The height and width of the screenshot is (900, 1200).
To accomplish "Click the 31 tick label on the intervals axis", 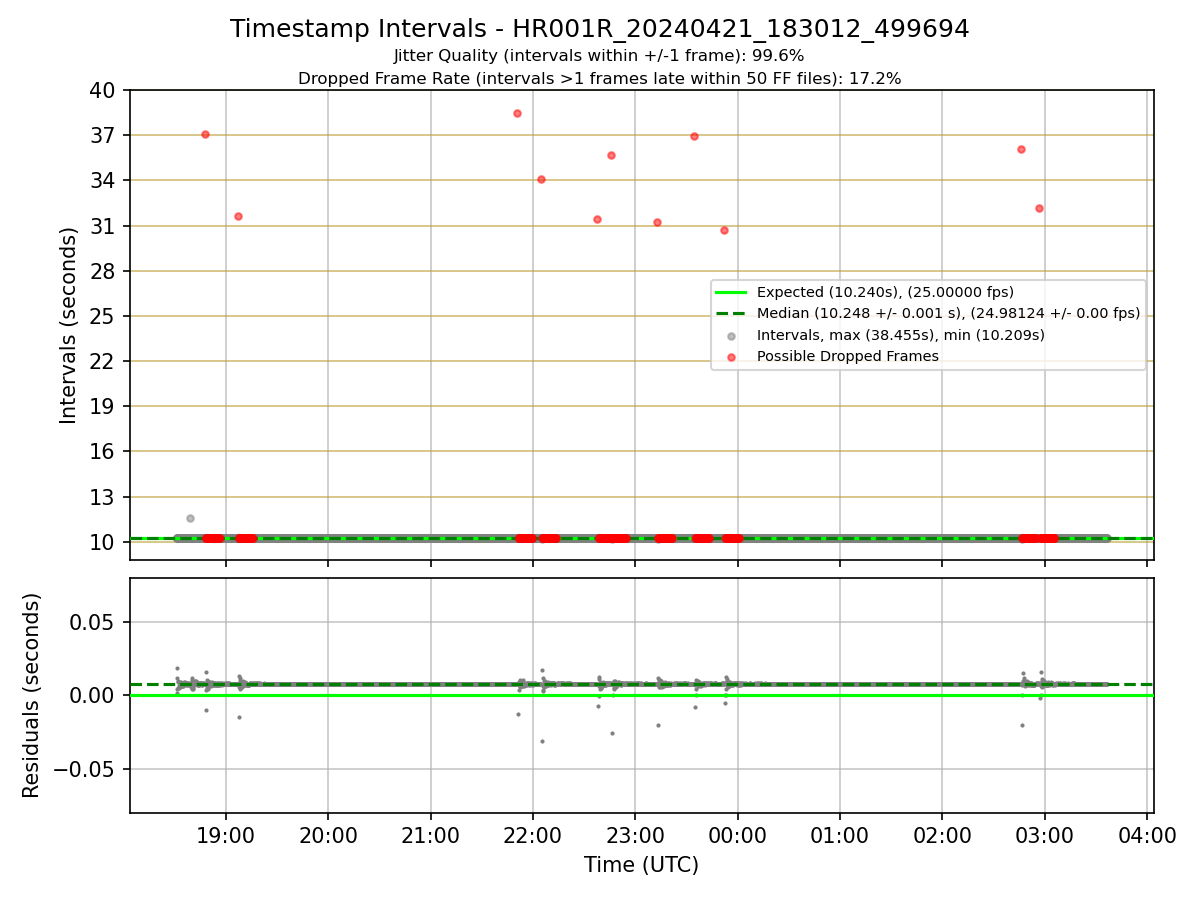I will [104, 226].
